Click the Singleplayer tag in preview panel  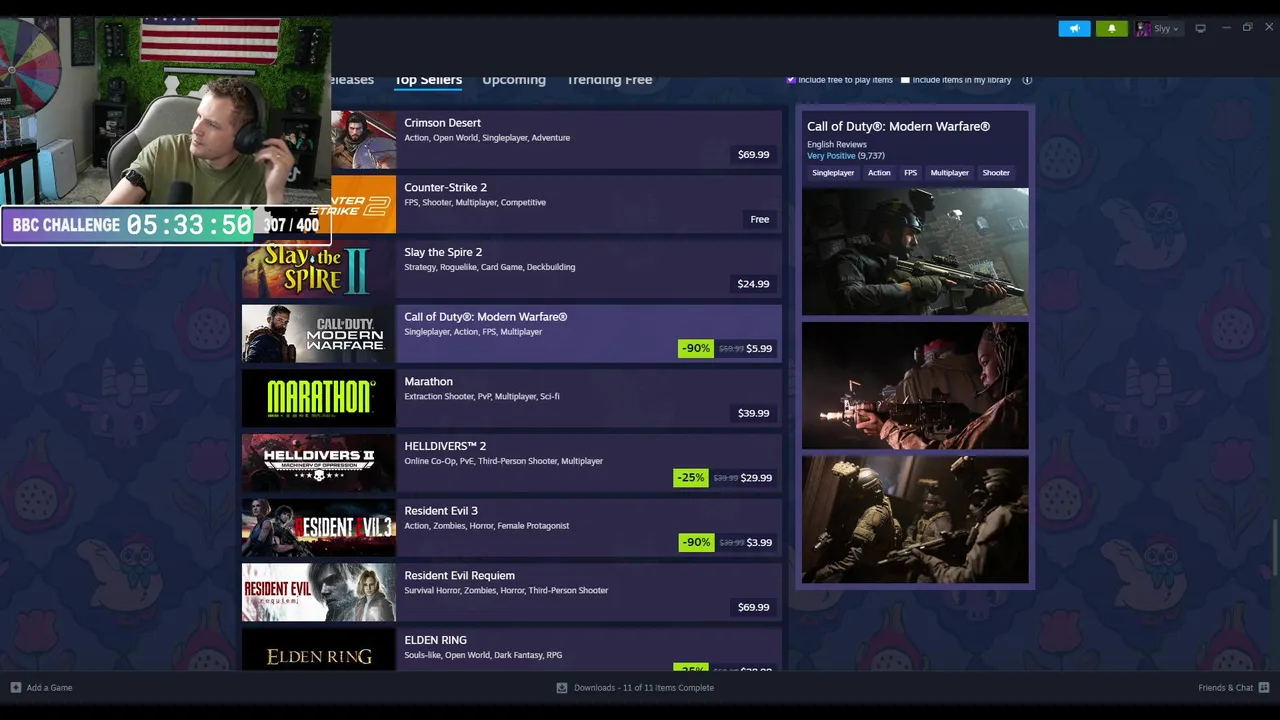pos(833,173)
